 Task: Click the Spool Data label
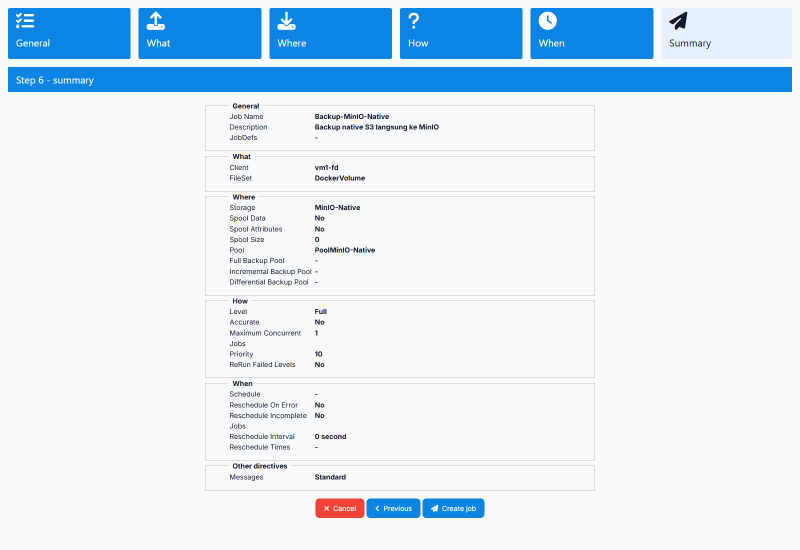click(247, 218)
